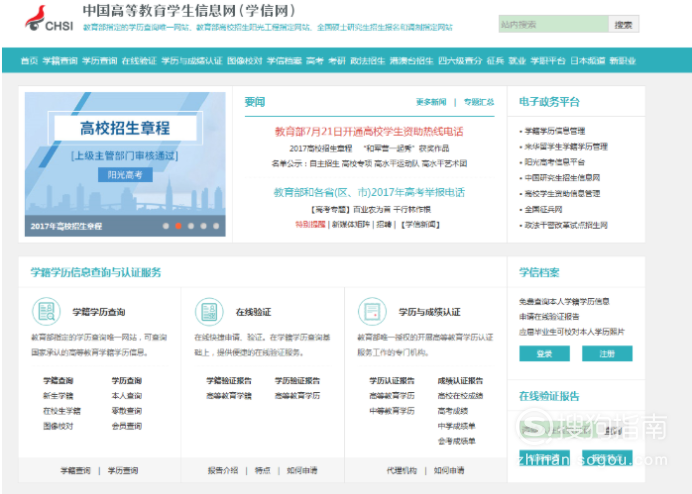Viewport: 692px width, 494px height.
Task: Open 学历与成绩认证 in the navigation bar
Action: tap(192, 61)
